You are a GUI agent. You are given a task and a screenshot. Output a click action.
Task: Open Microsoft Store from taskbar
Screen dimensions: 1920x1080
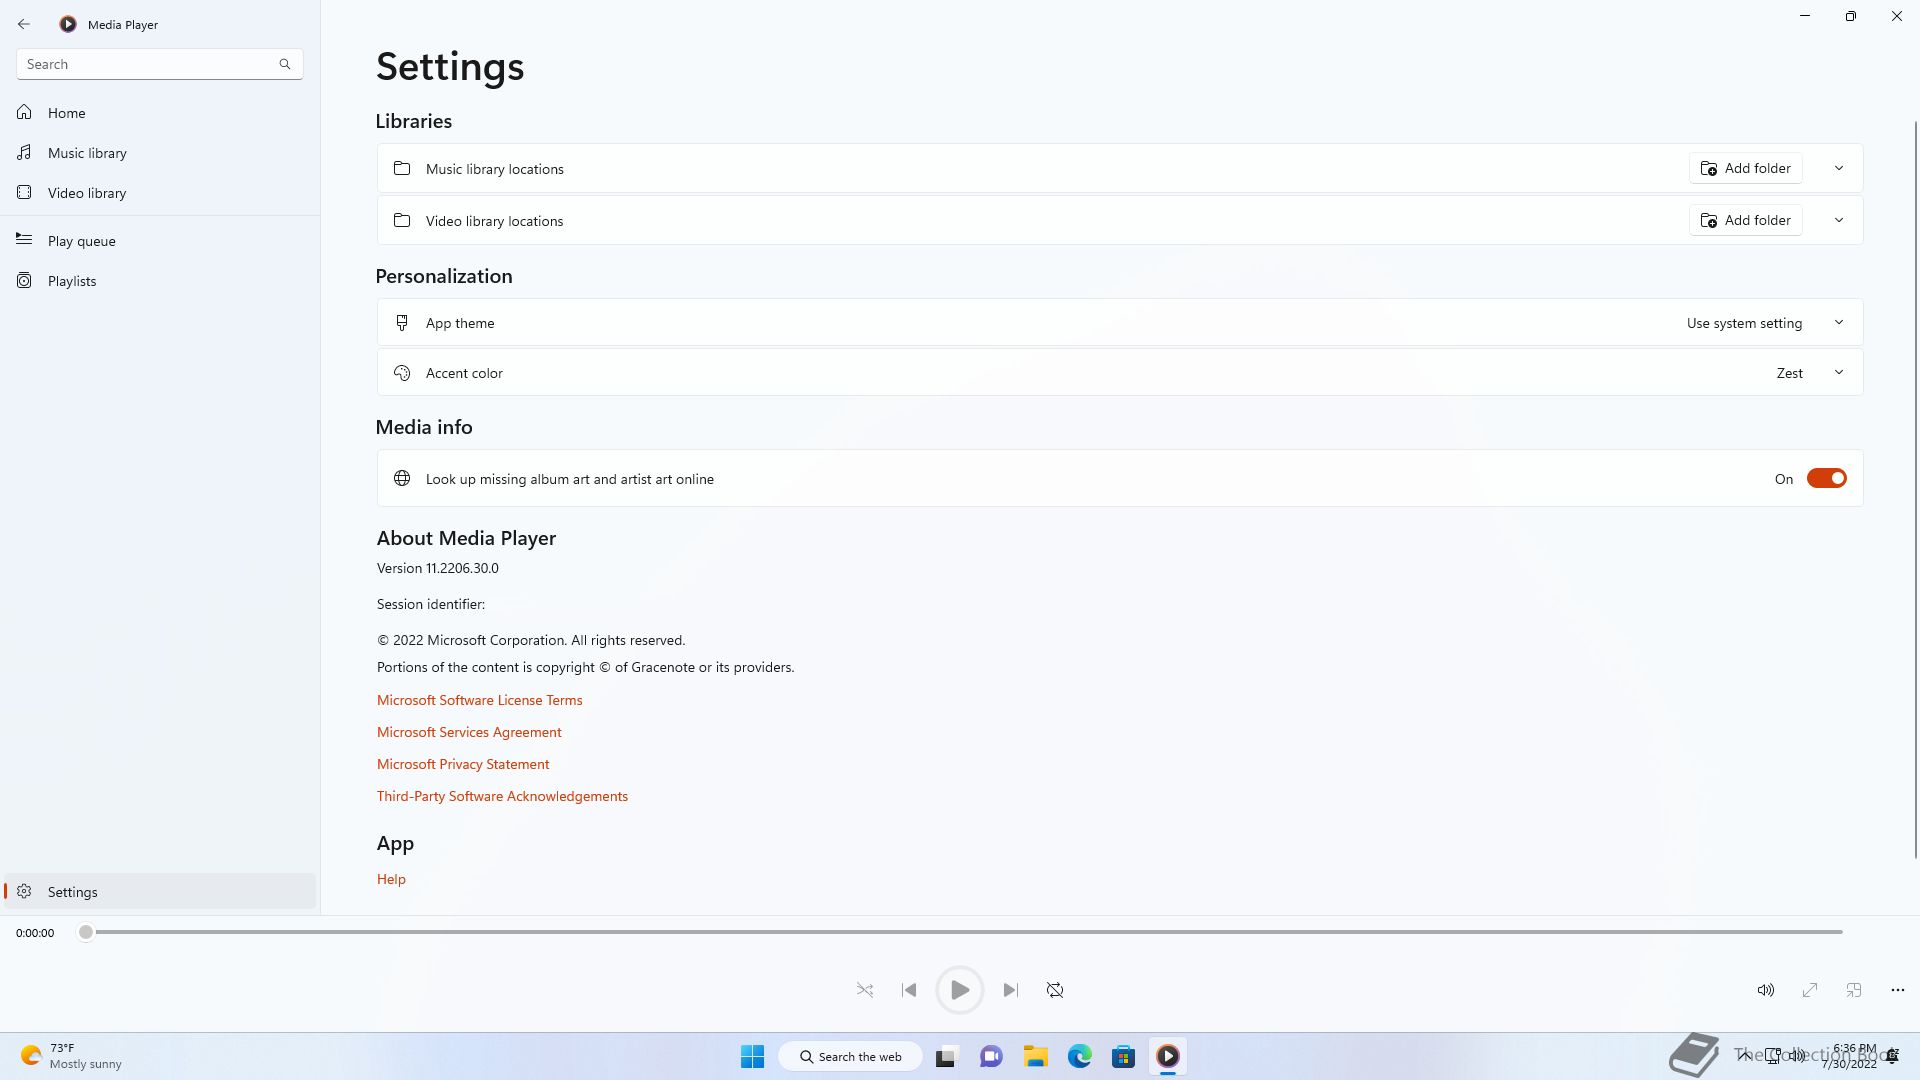1124,1056
